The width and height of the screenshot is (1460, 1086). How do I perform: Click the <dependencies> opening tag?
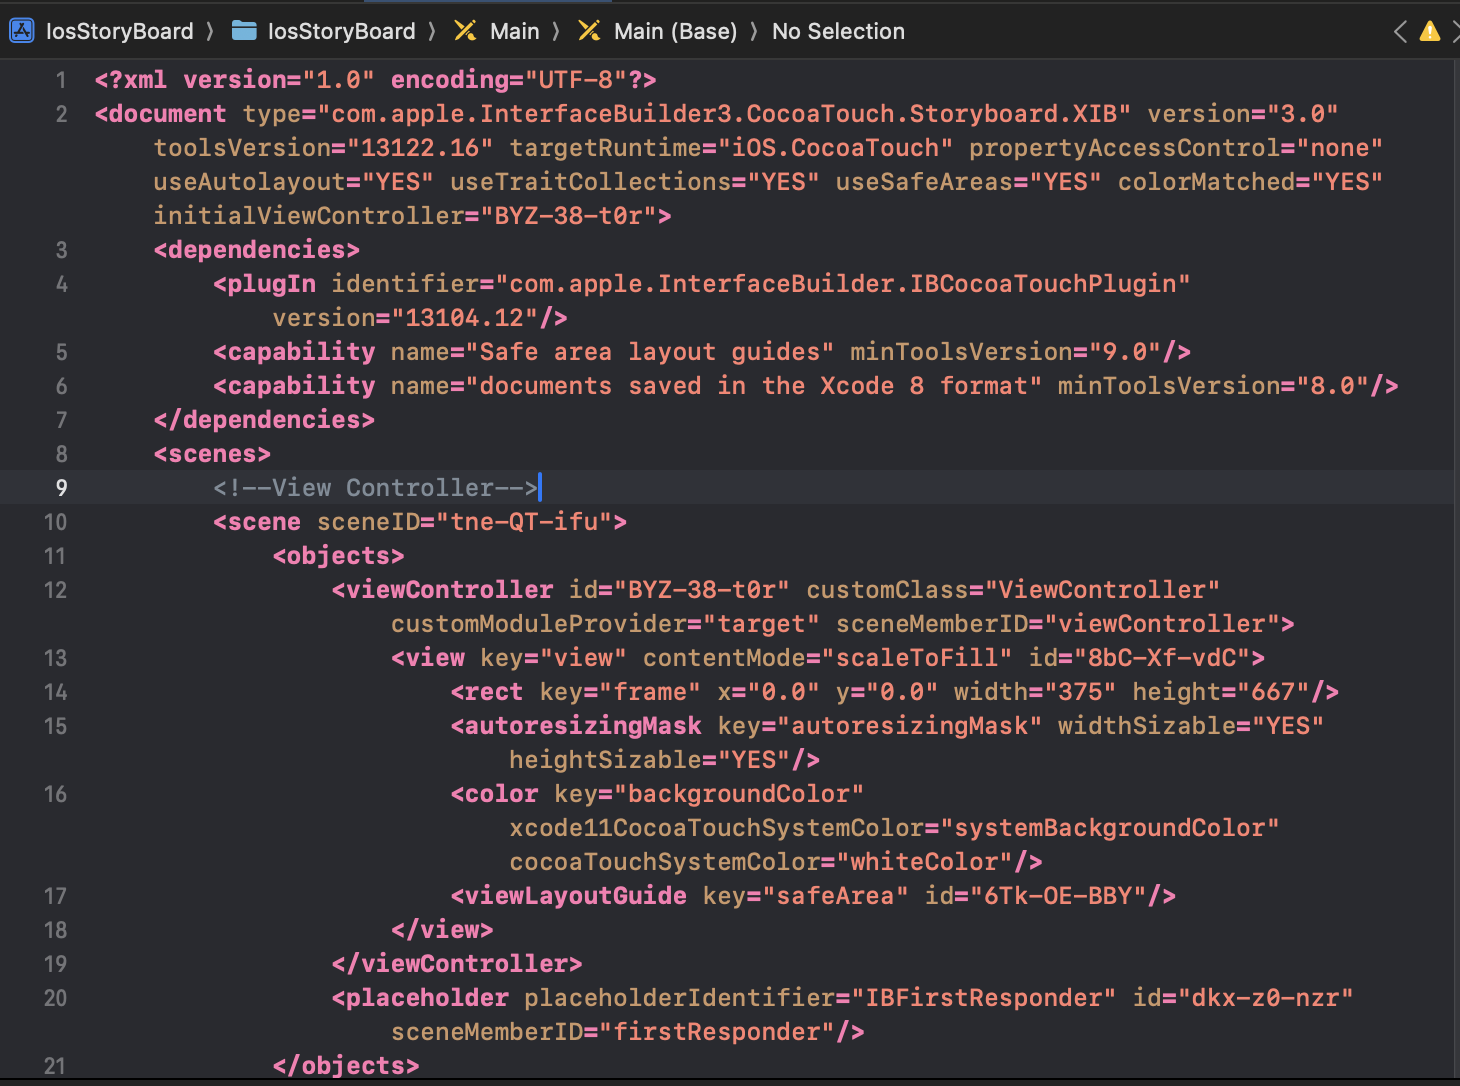click(257, 250)
